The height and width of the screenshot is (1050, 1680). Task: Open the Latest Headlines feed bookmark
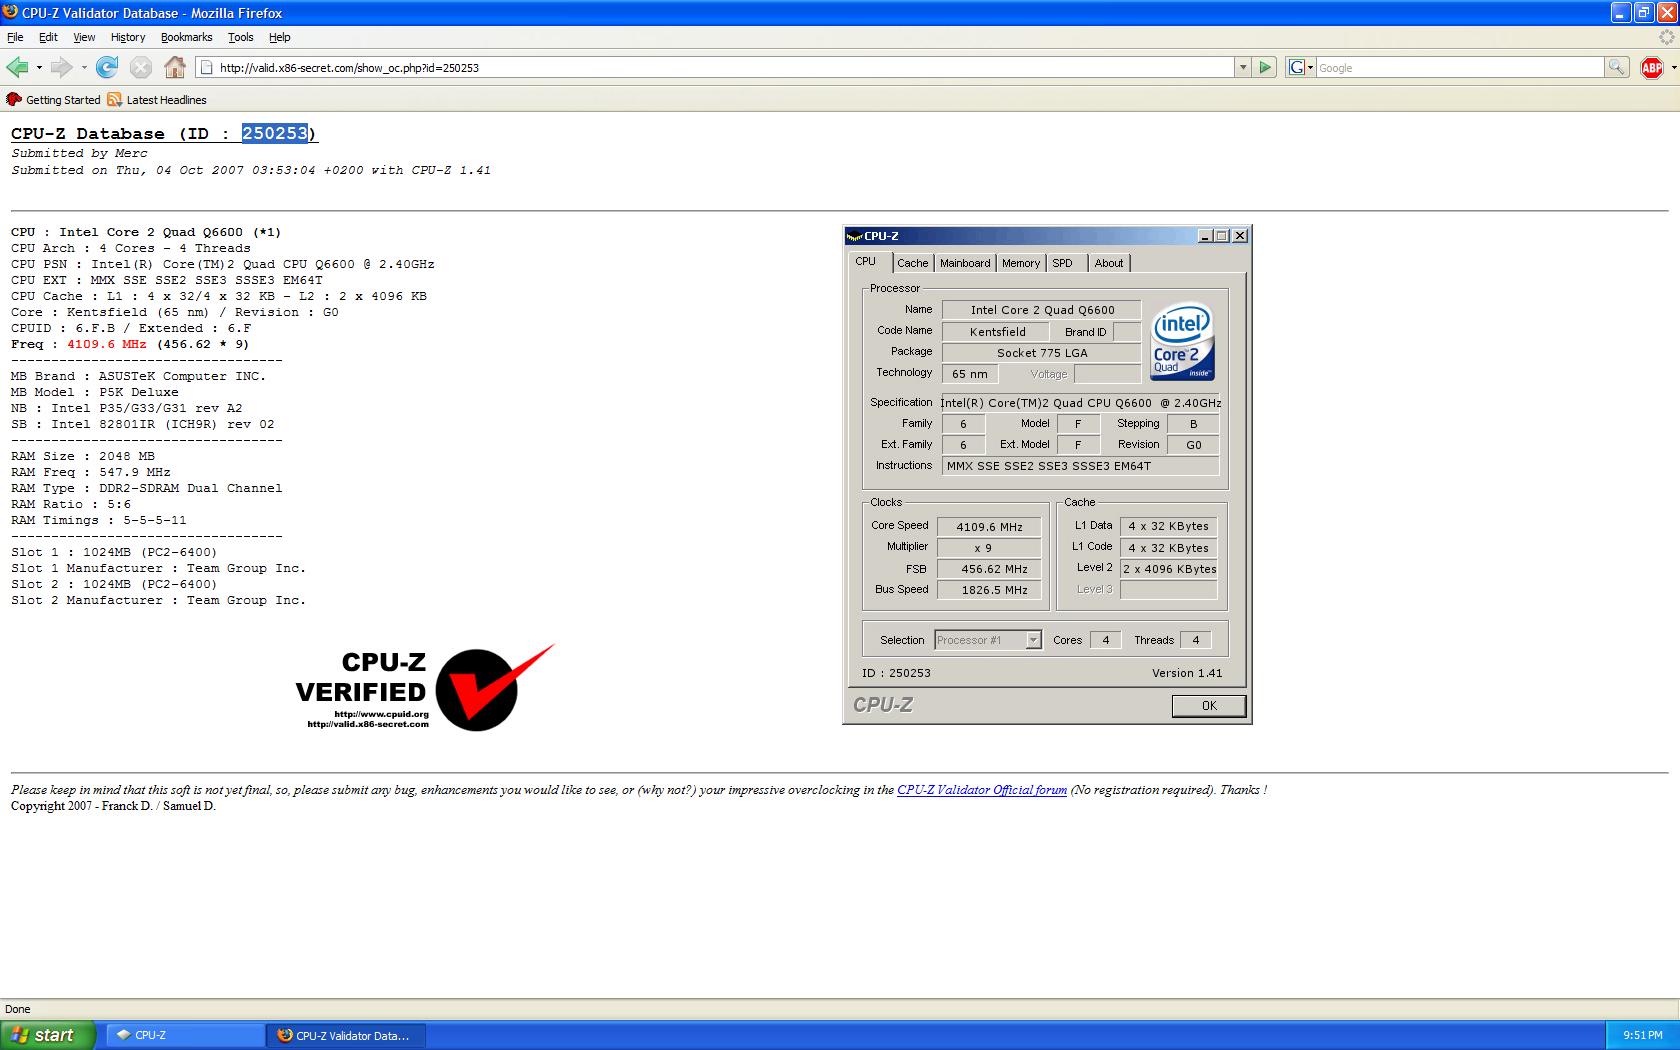pos(157,100)
